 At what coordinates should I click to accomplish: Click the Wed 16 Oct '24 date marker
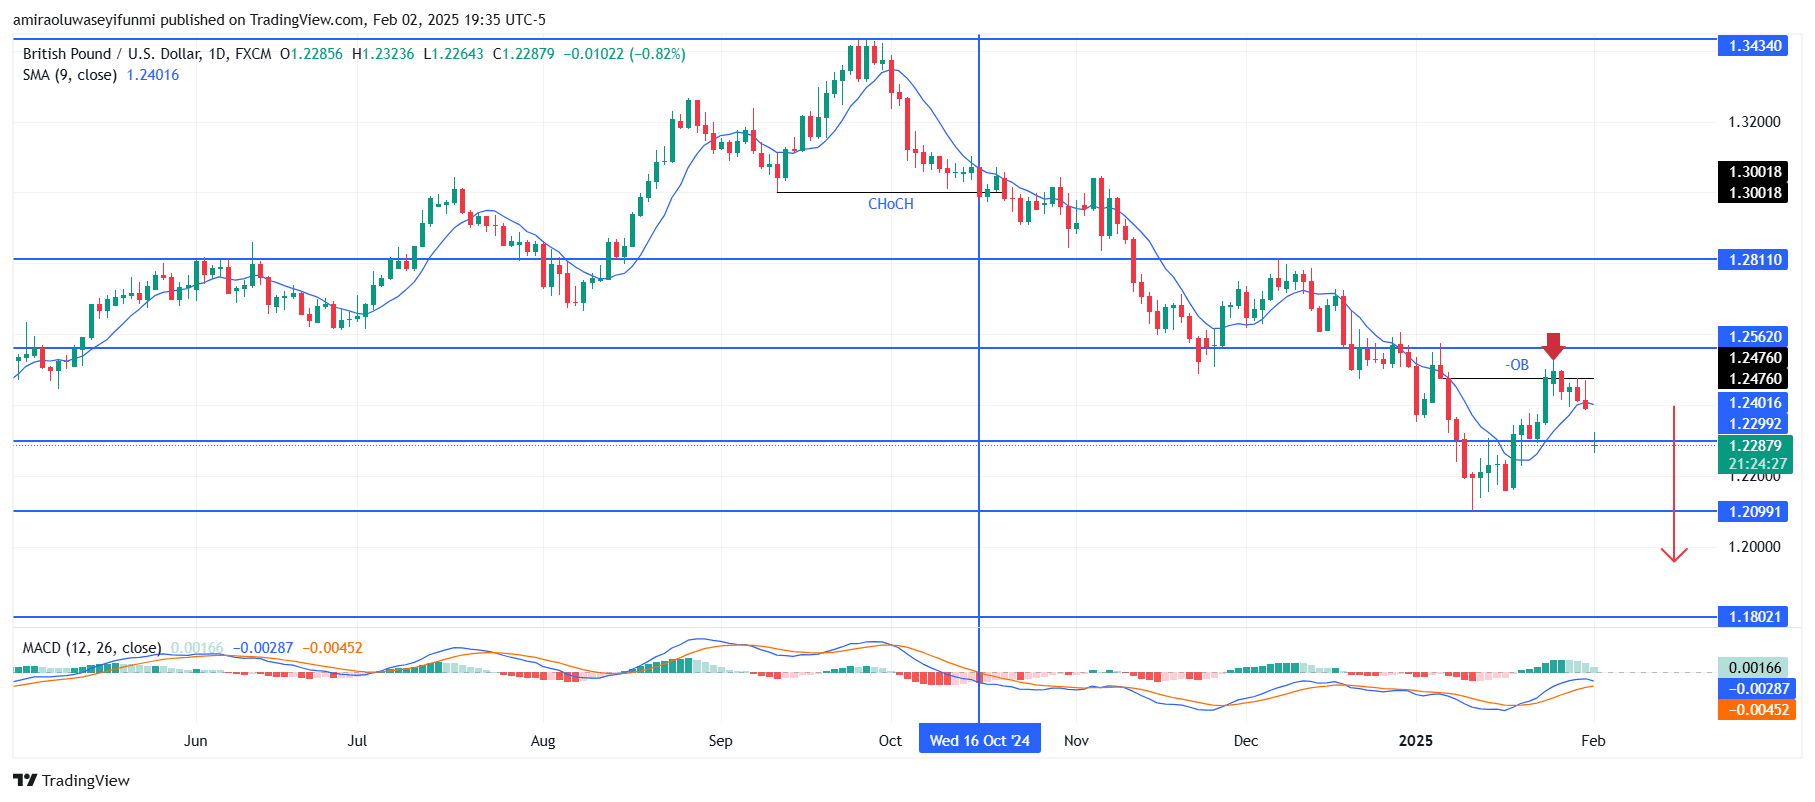tap(979, 741)
